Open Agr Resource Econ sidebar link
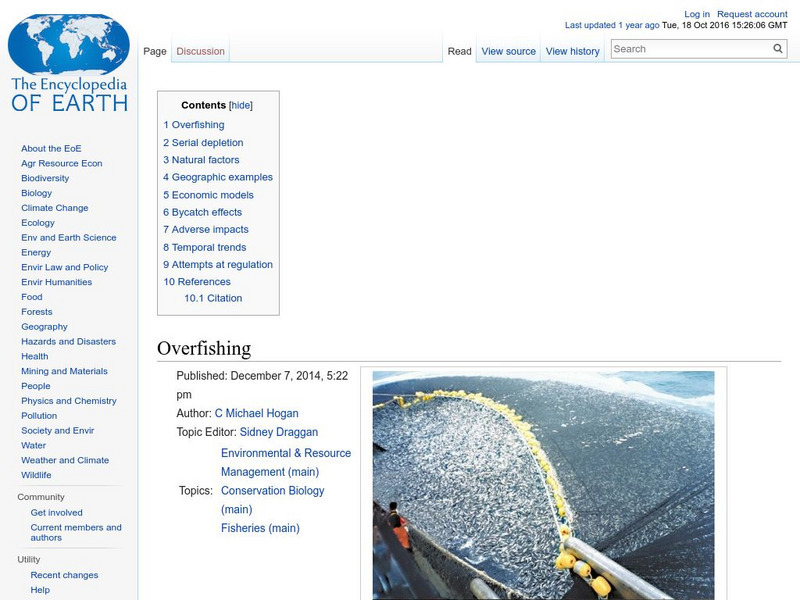800x600 pixels. [x=62, y=163]
